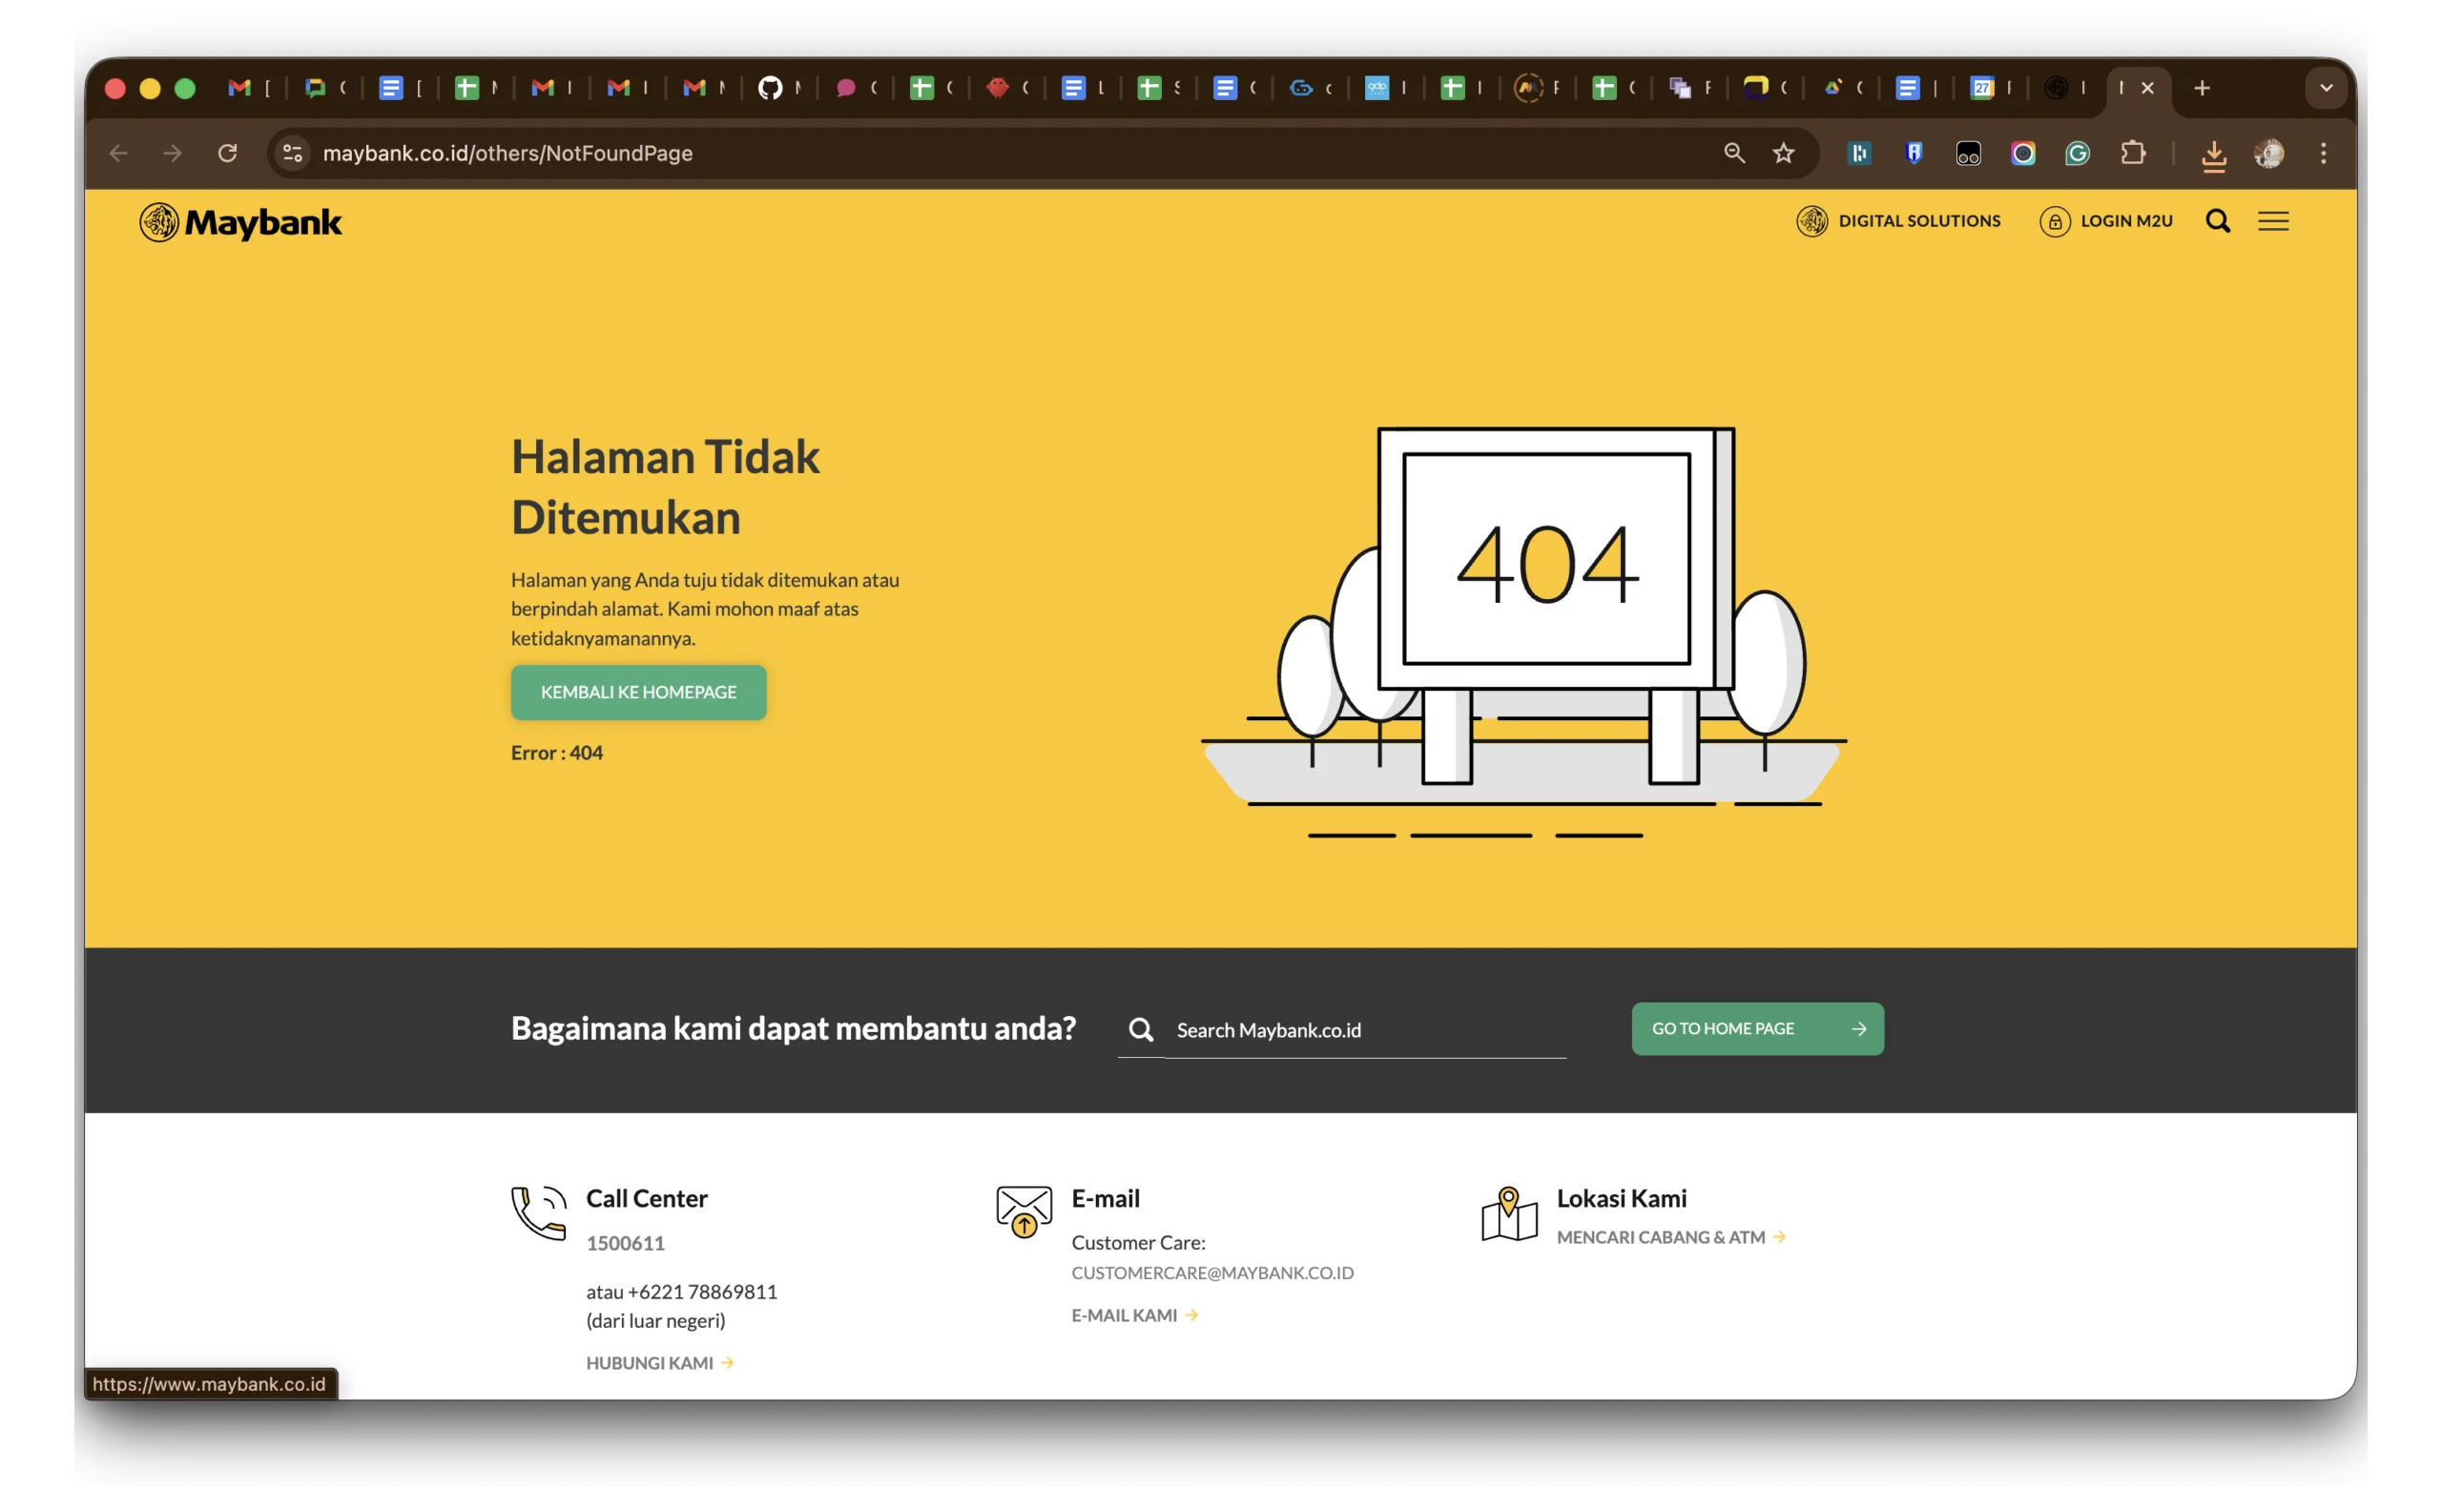Click the Grammarly extension icon
The image size is (2442, 1512).
click(x=2077, y=153)
